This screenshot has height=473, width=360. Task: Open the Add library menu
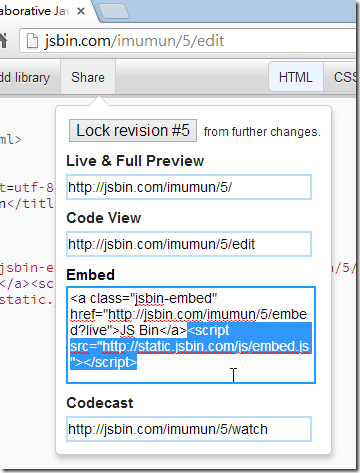25,77
